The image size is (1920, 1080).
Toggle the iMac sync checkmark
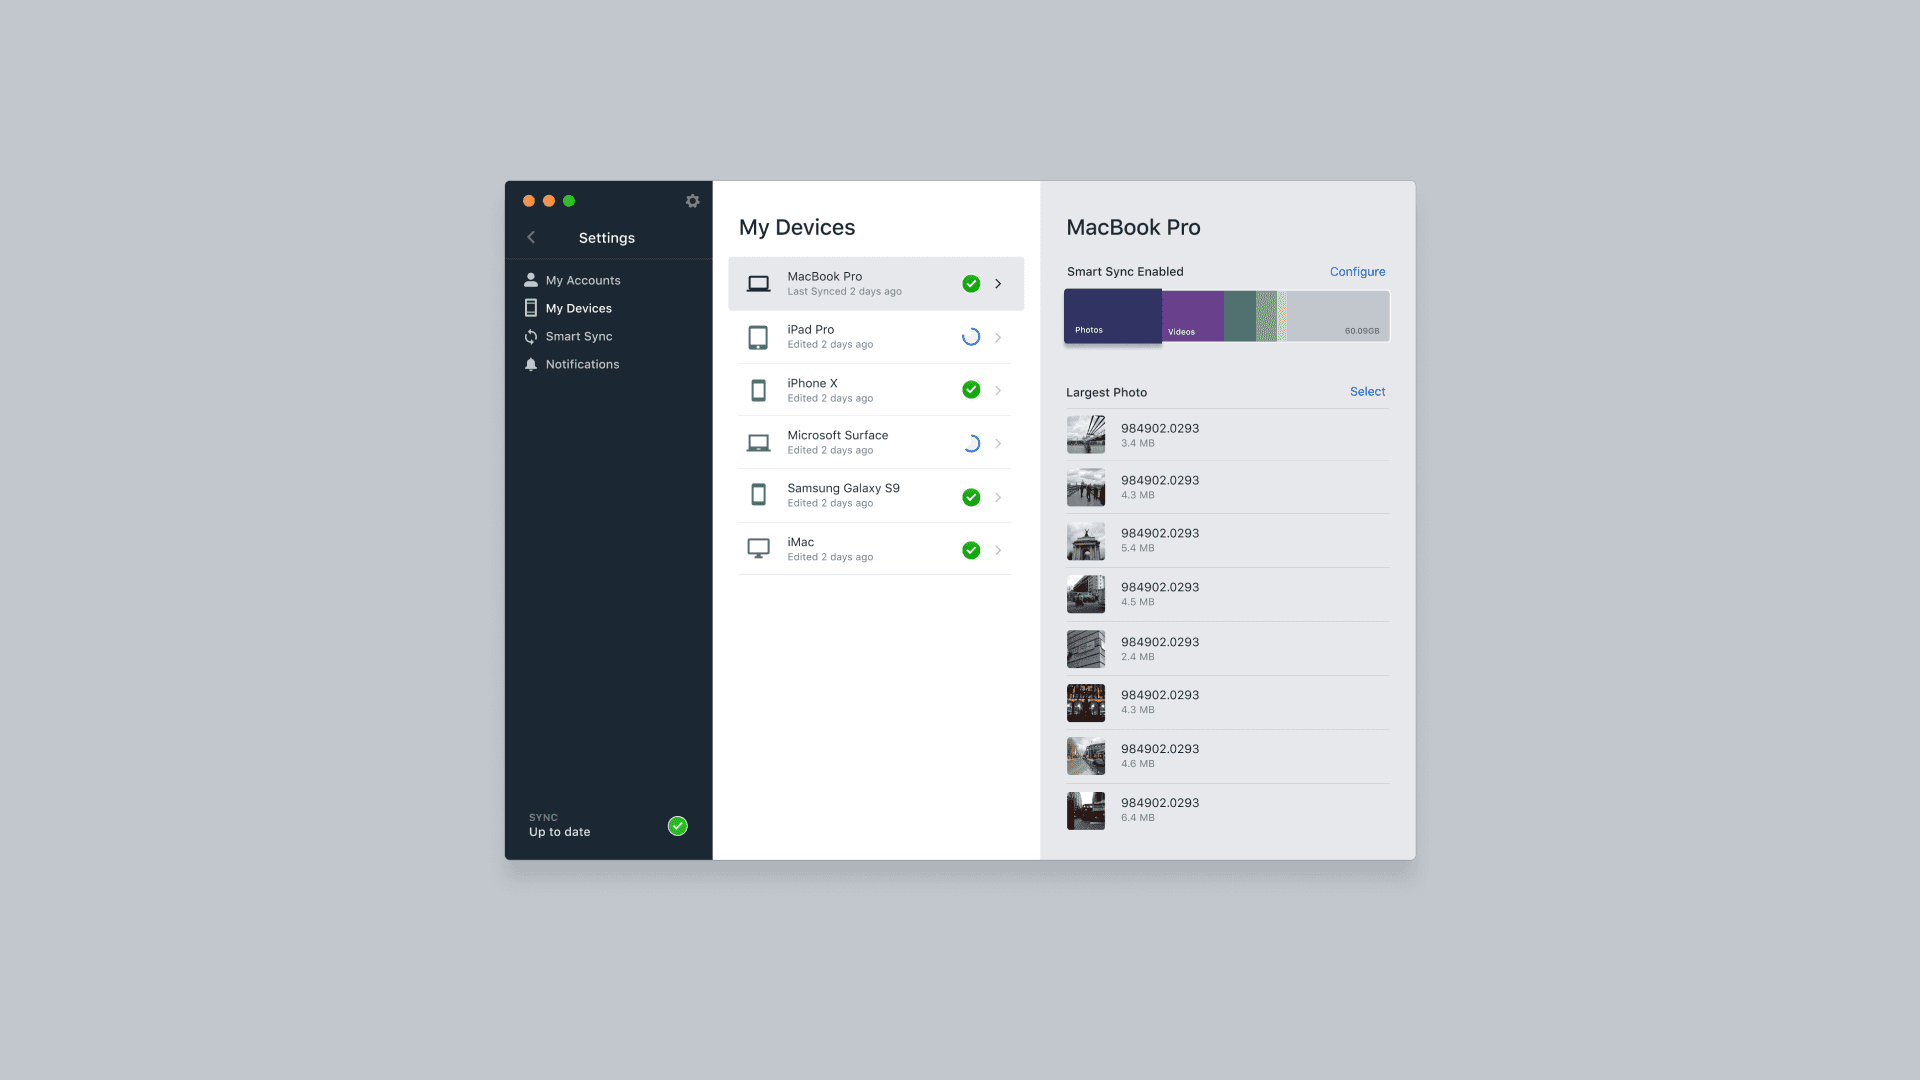pos(971,549)
